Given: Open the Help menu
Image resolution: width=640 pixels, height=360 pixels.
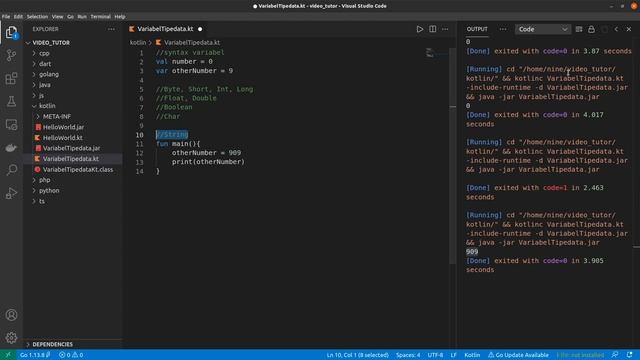Looking at the screenshot, I should point(120,17).
